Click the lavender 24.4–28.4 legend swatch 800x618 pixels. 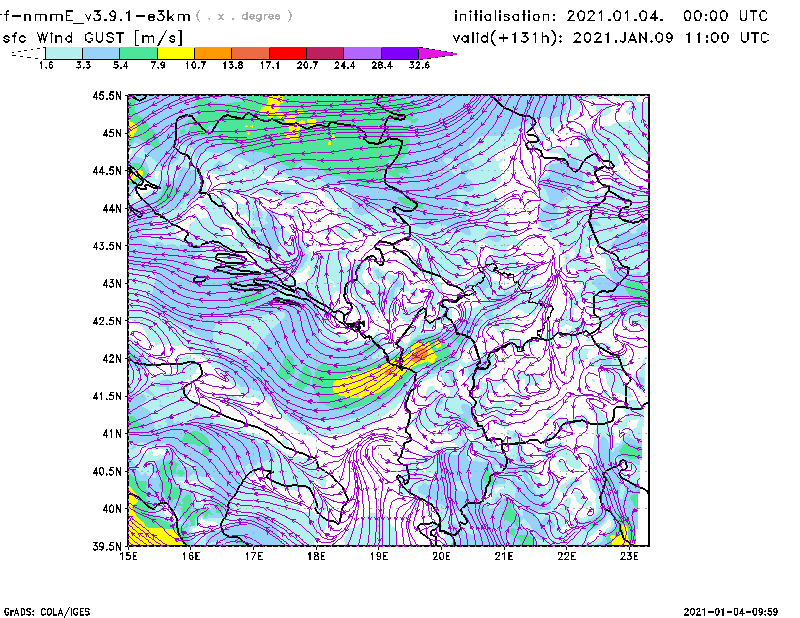pos(362,53)
